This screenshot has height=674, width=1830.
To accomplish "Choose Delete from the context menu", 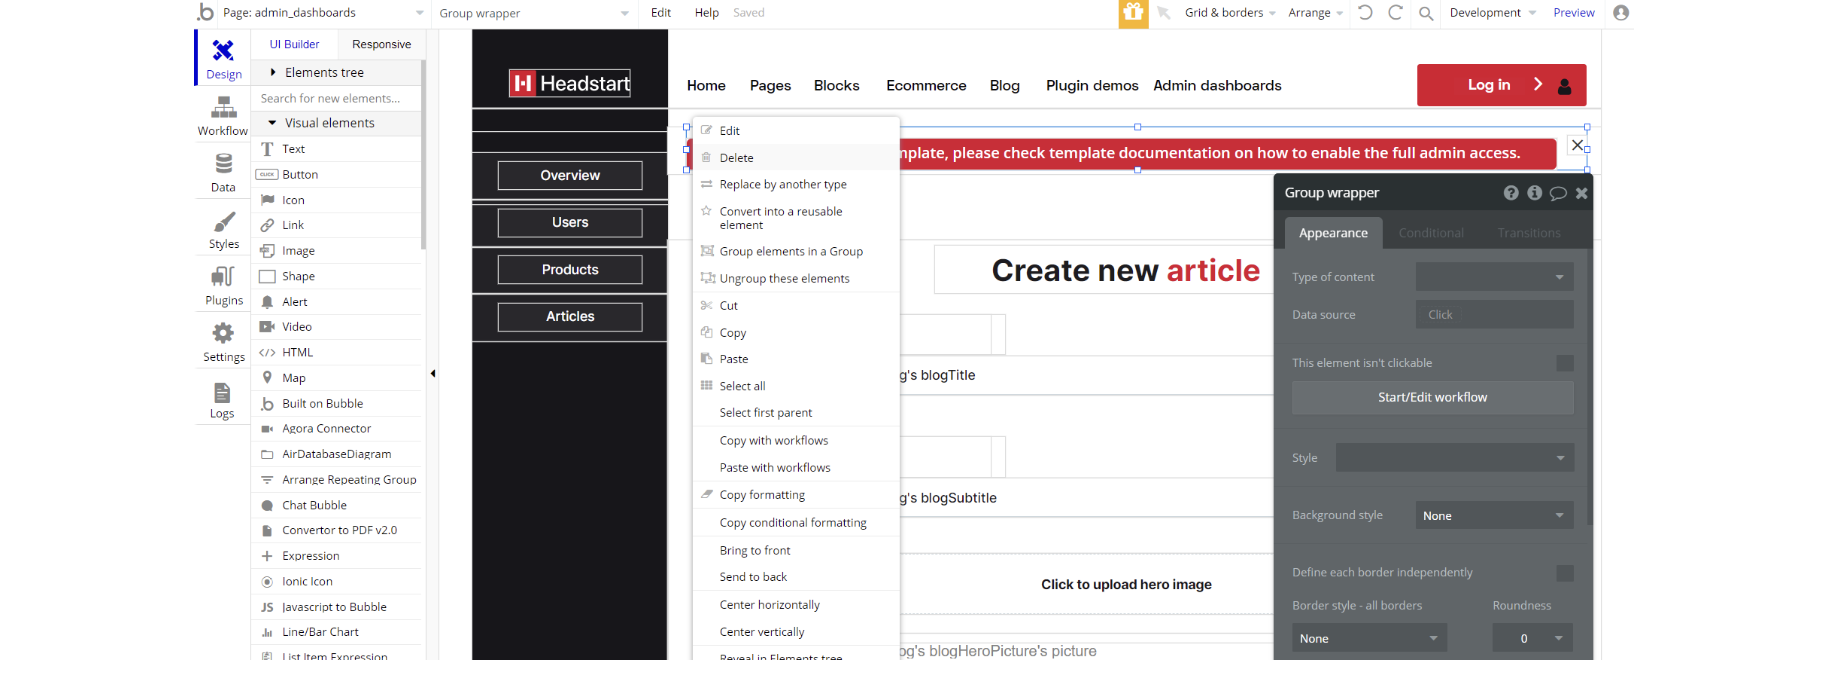I will [737, 158].
